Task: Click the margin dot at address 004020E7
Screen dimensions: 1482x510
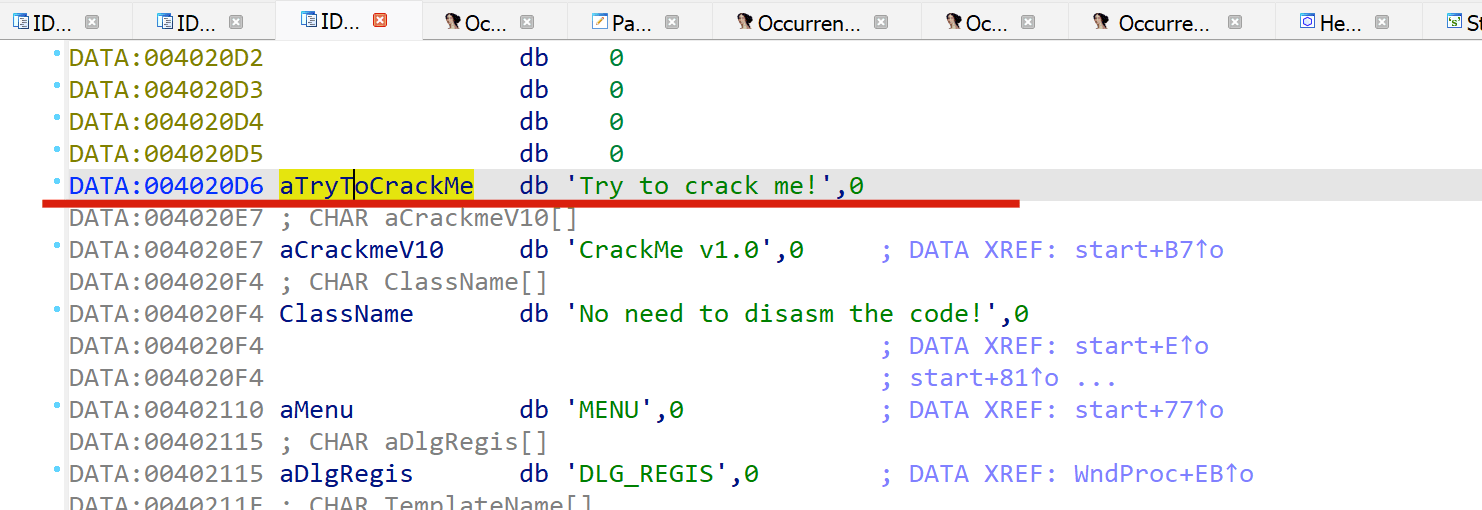Action: (x=57, y=250)
